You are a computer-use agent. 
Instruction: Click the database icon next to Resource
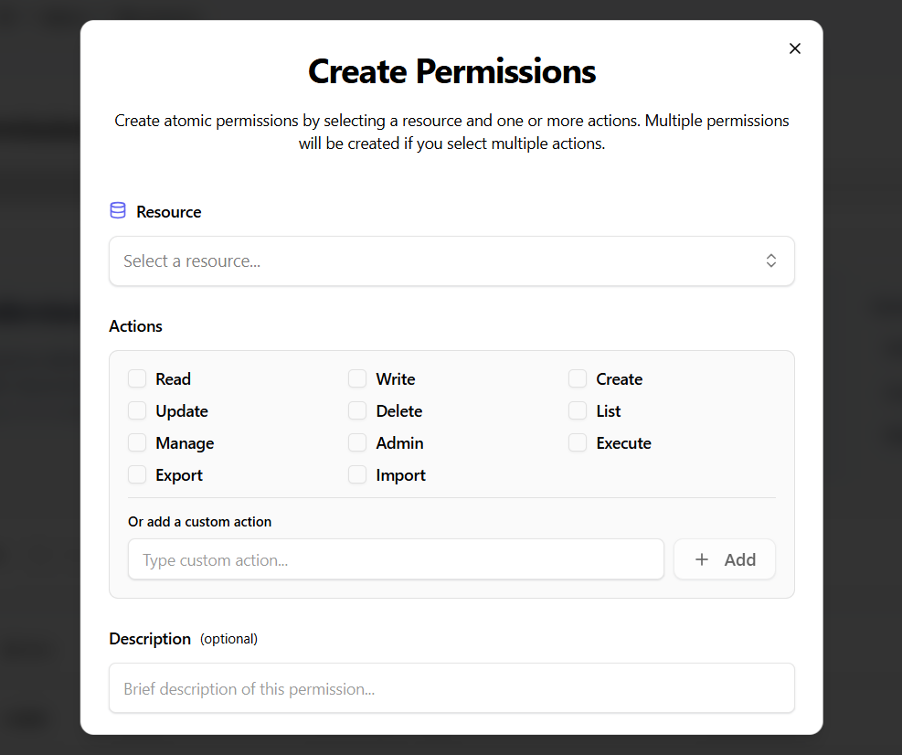point(117,211)
